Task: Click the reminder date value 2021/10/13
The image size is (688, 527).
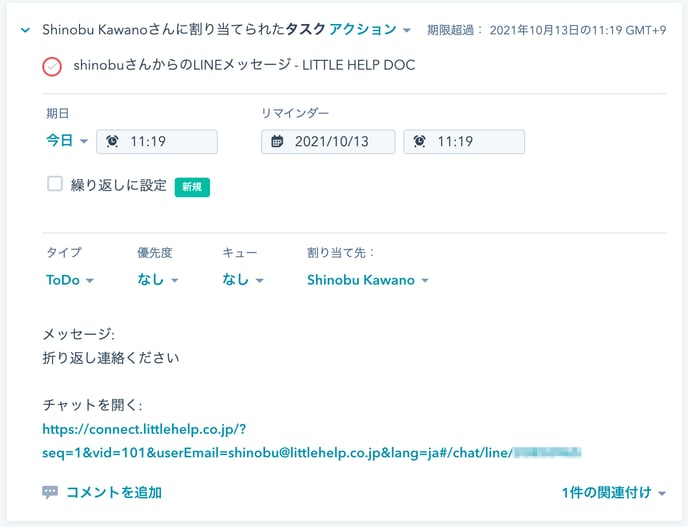Action: [331, 142]
